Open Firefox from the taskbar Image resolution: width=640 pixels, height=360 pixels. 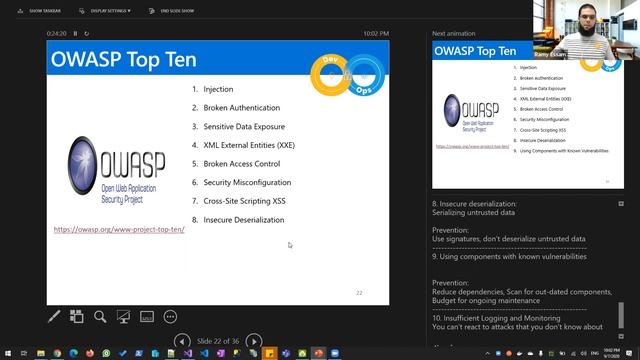(x=90, y=353)
